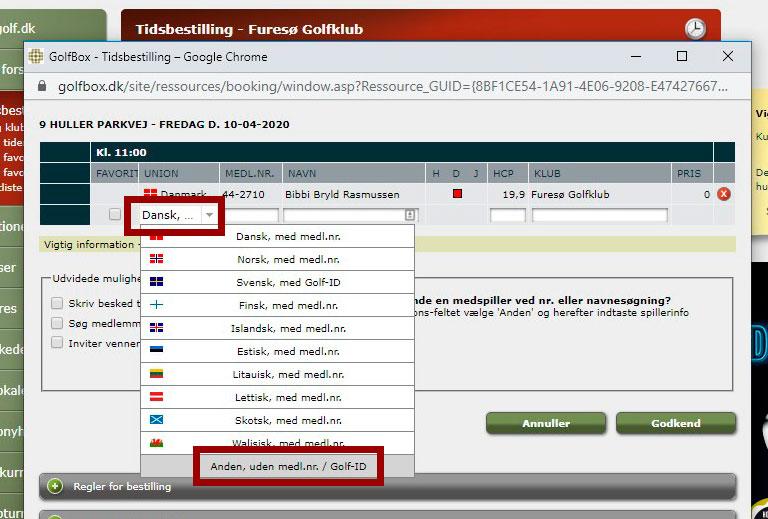The image size is (768, 519).
Task: Click the 'Vigtig information' bar
Action: pos(387,244)
